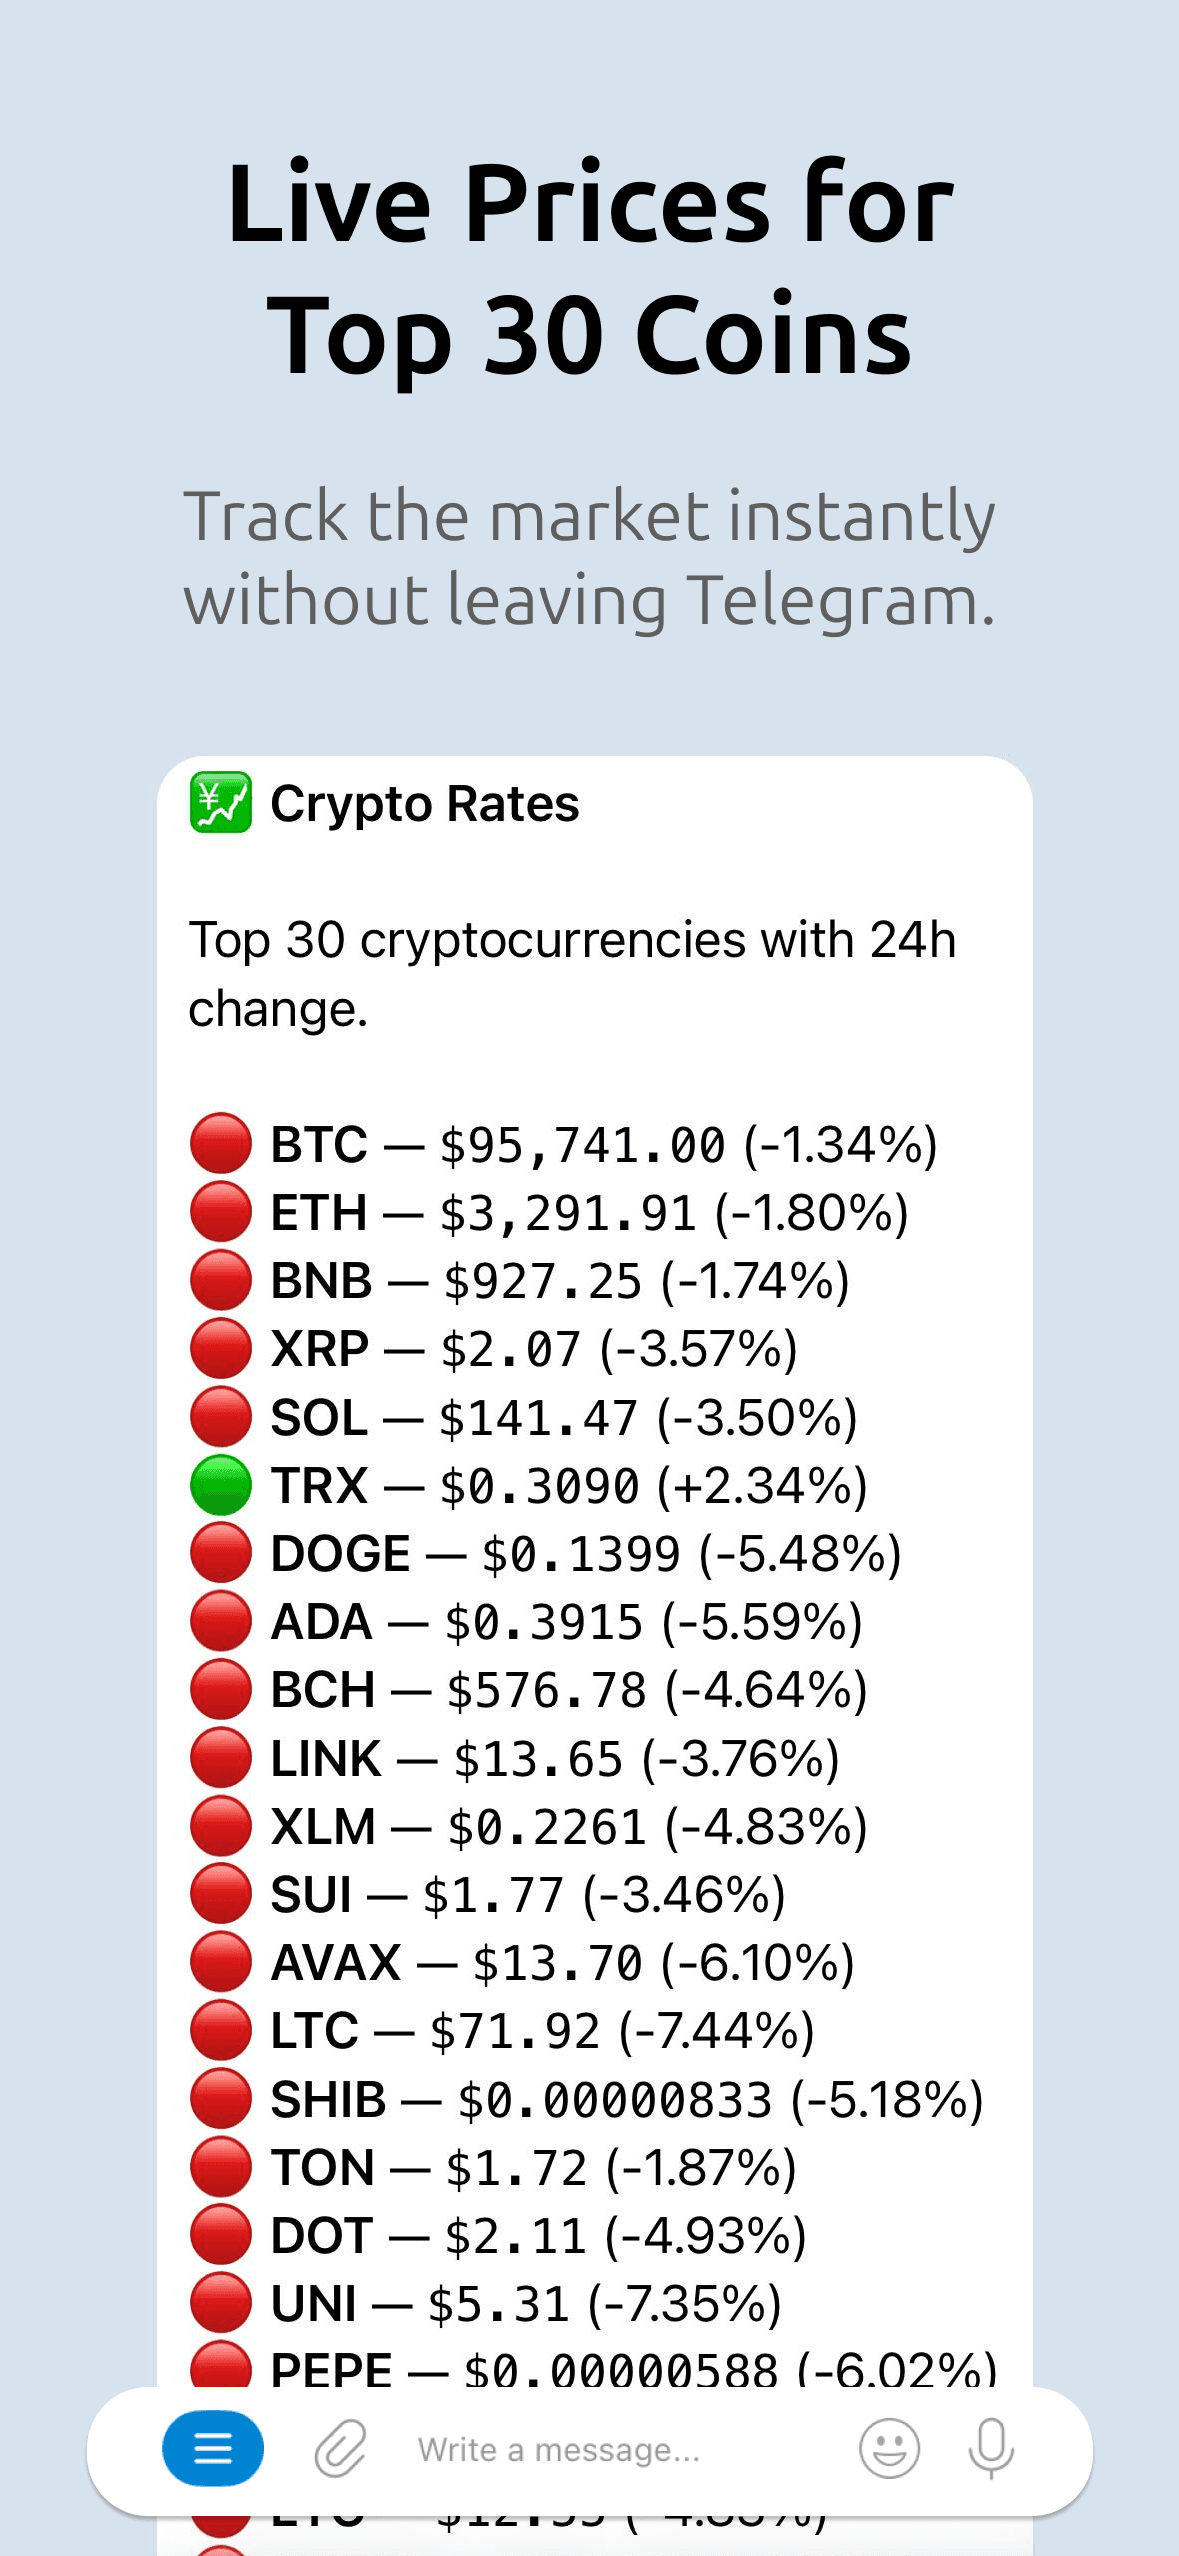The height and width of the screenshot is (2556, 1179).
Task: Click the AVAX price line
Action: [x=562, y=1962]
